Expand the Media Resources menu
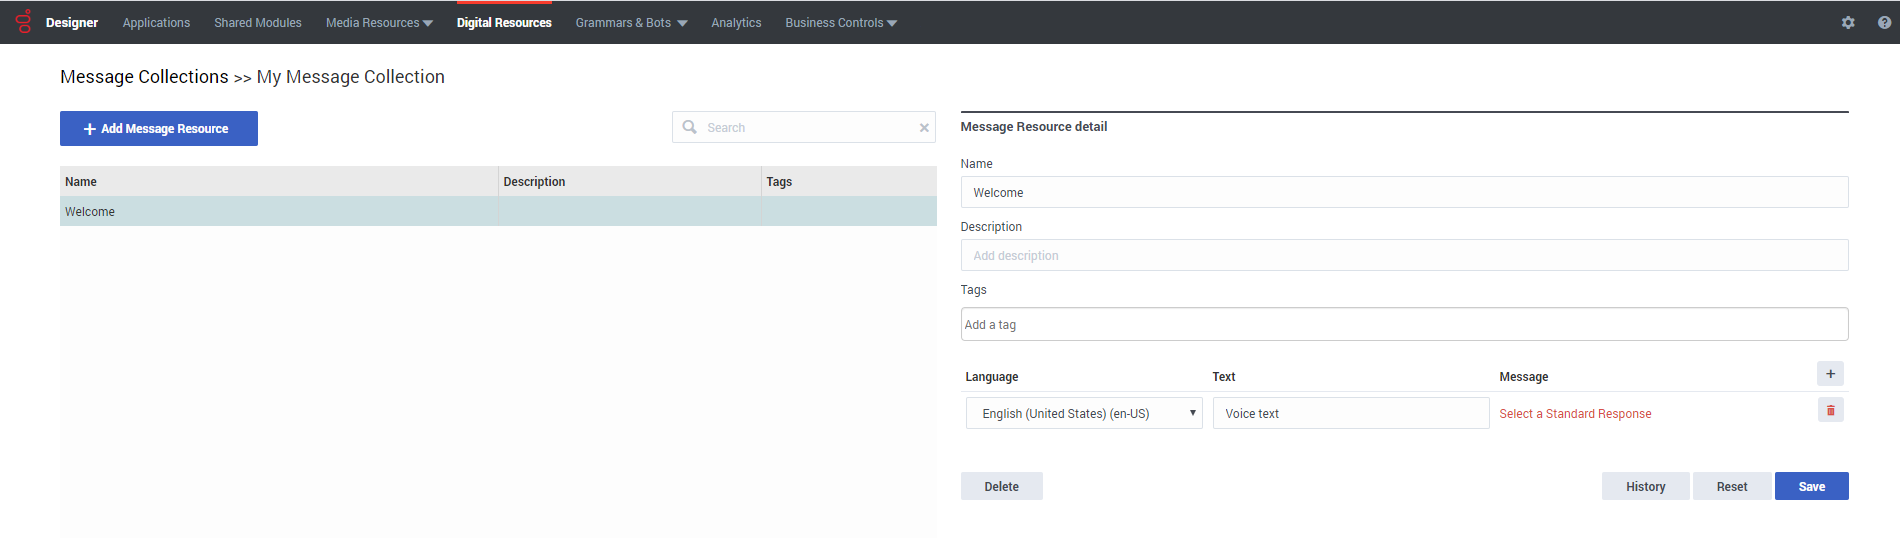This screenshot has width=1900, height=538. coord(379,23)
